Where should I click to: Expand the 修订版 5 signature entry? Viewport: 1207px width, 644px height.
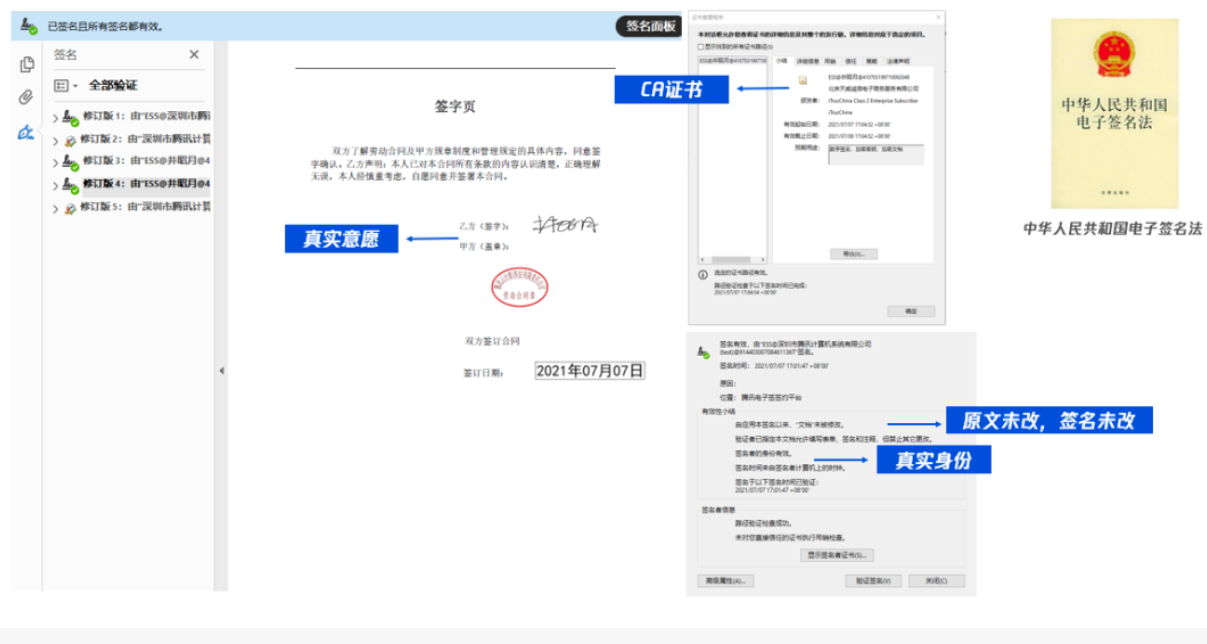click(x=55, y=208)
